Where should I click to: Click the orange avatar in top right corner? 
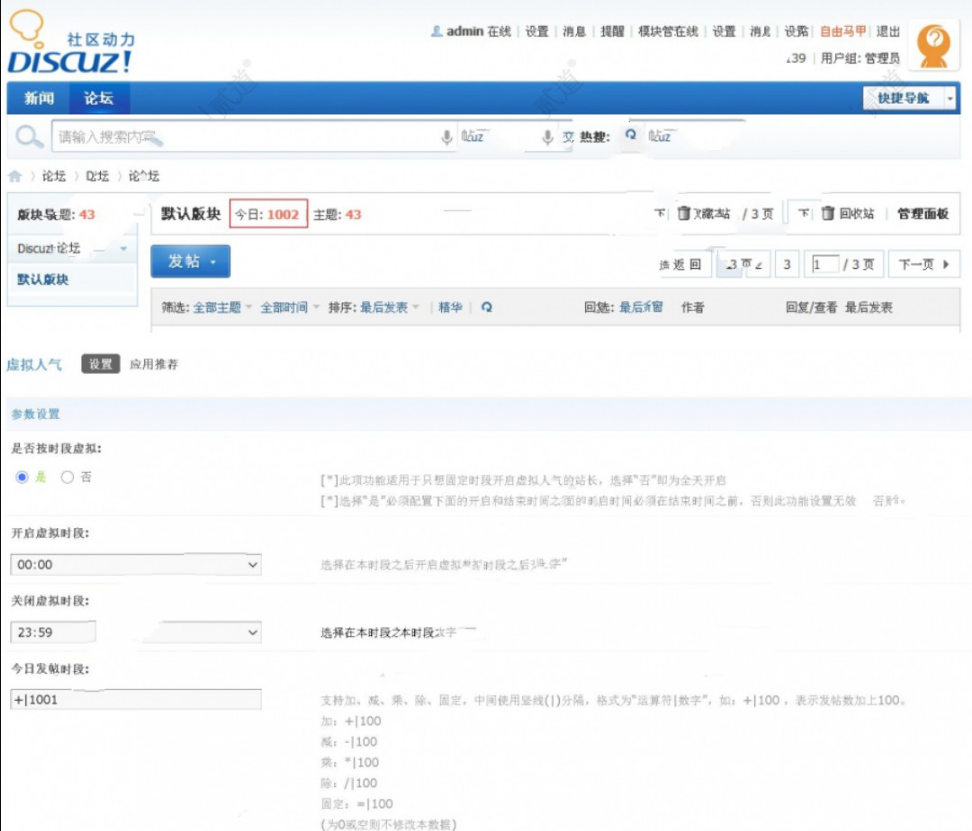pos(934,45)
